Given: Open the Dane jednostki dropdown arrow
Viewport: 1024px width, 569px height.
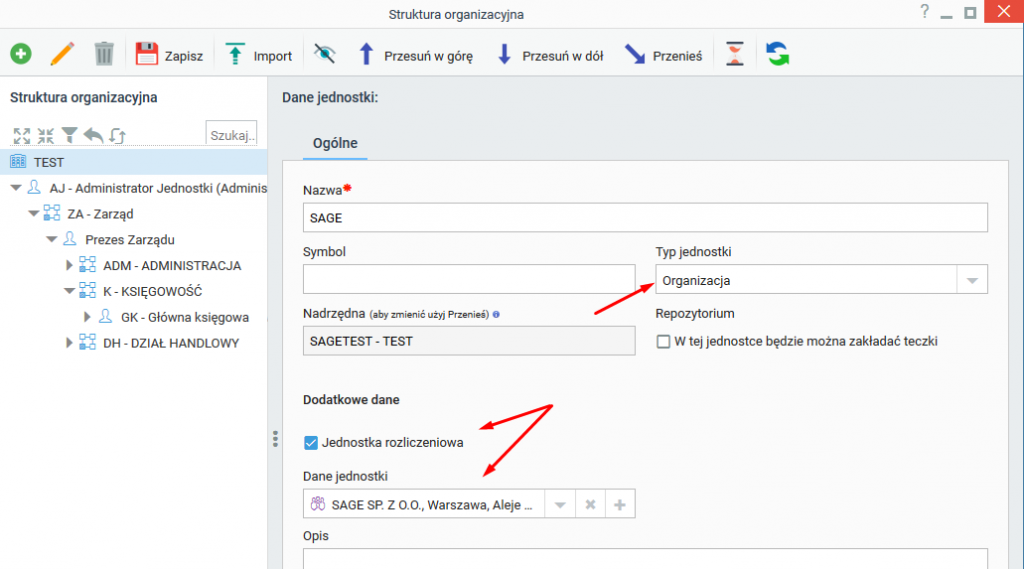Looking at the screenshot, I should tap(560, 505).
